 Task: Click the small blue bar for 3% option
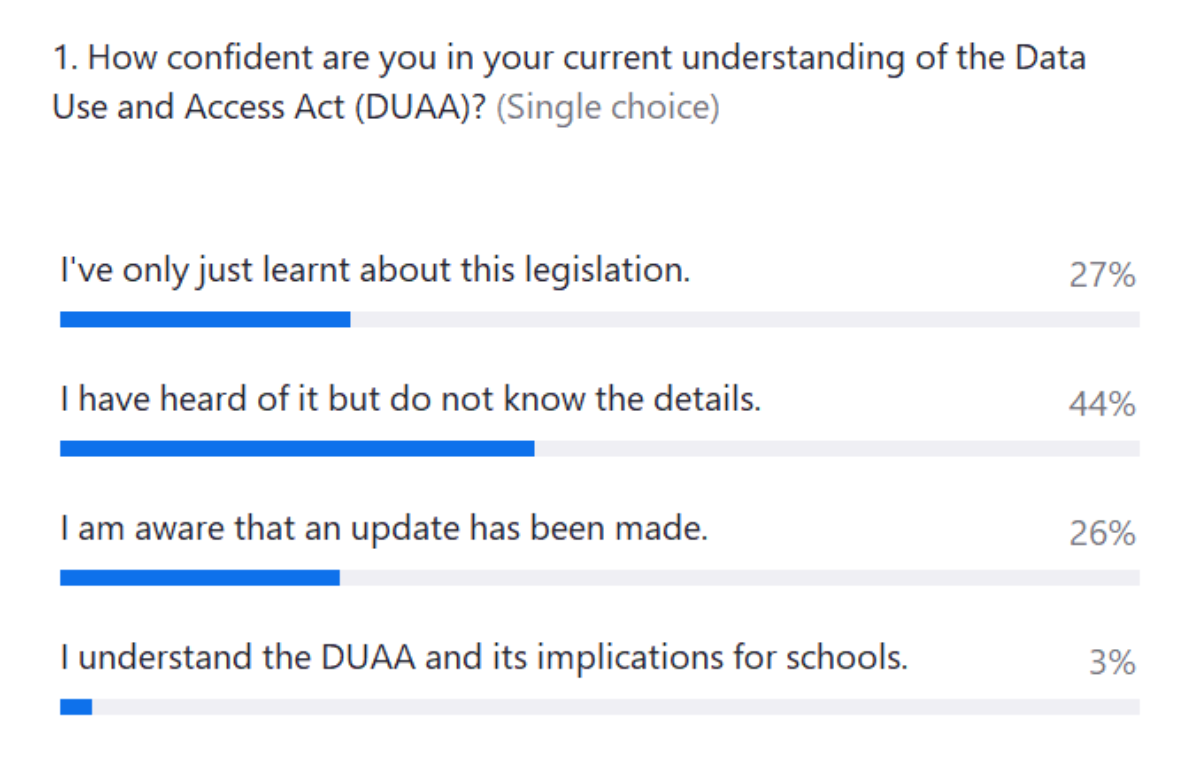[x=76, y=707]
